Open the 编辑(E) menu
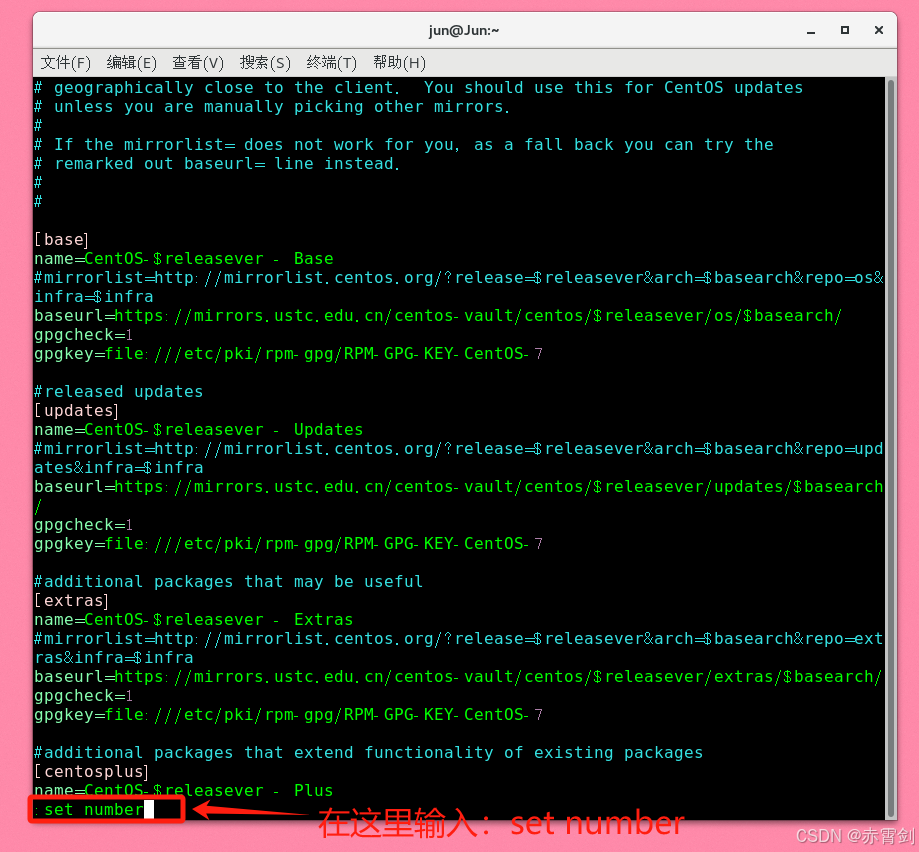 coord(131,63)
